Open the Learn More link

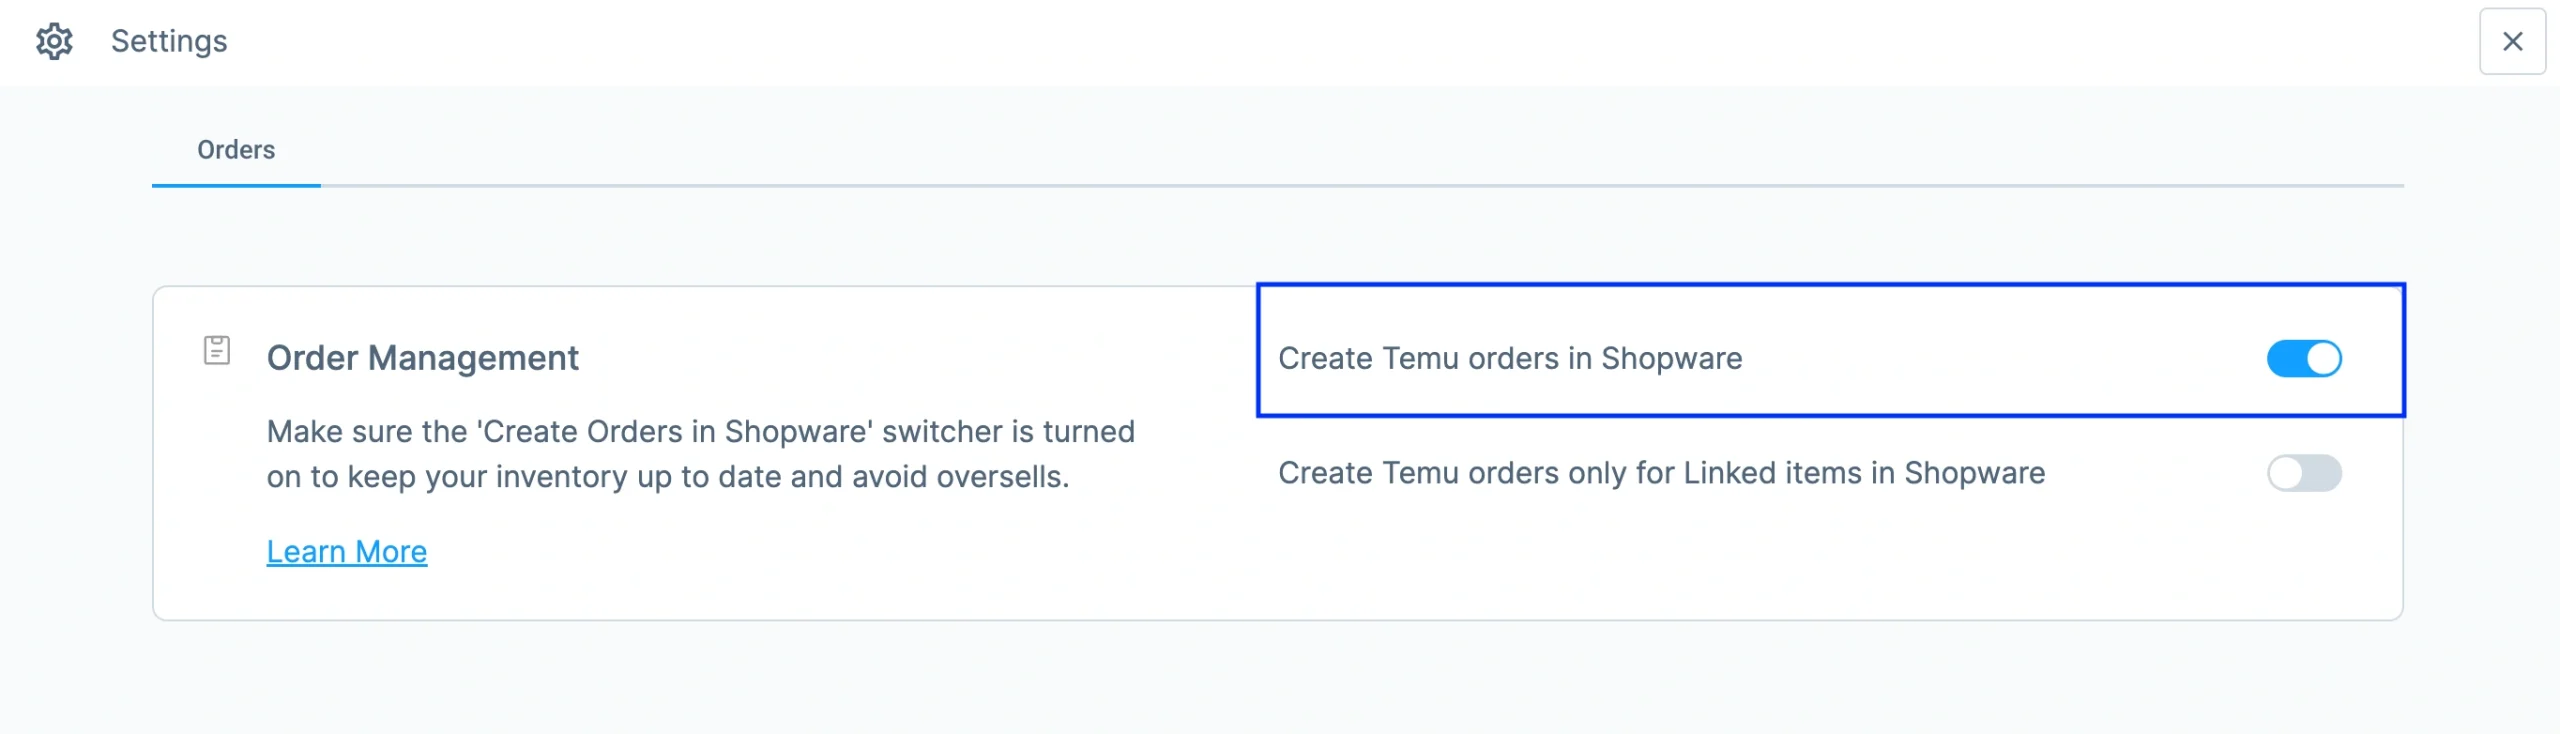click(x=345, y=551)
